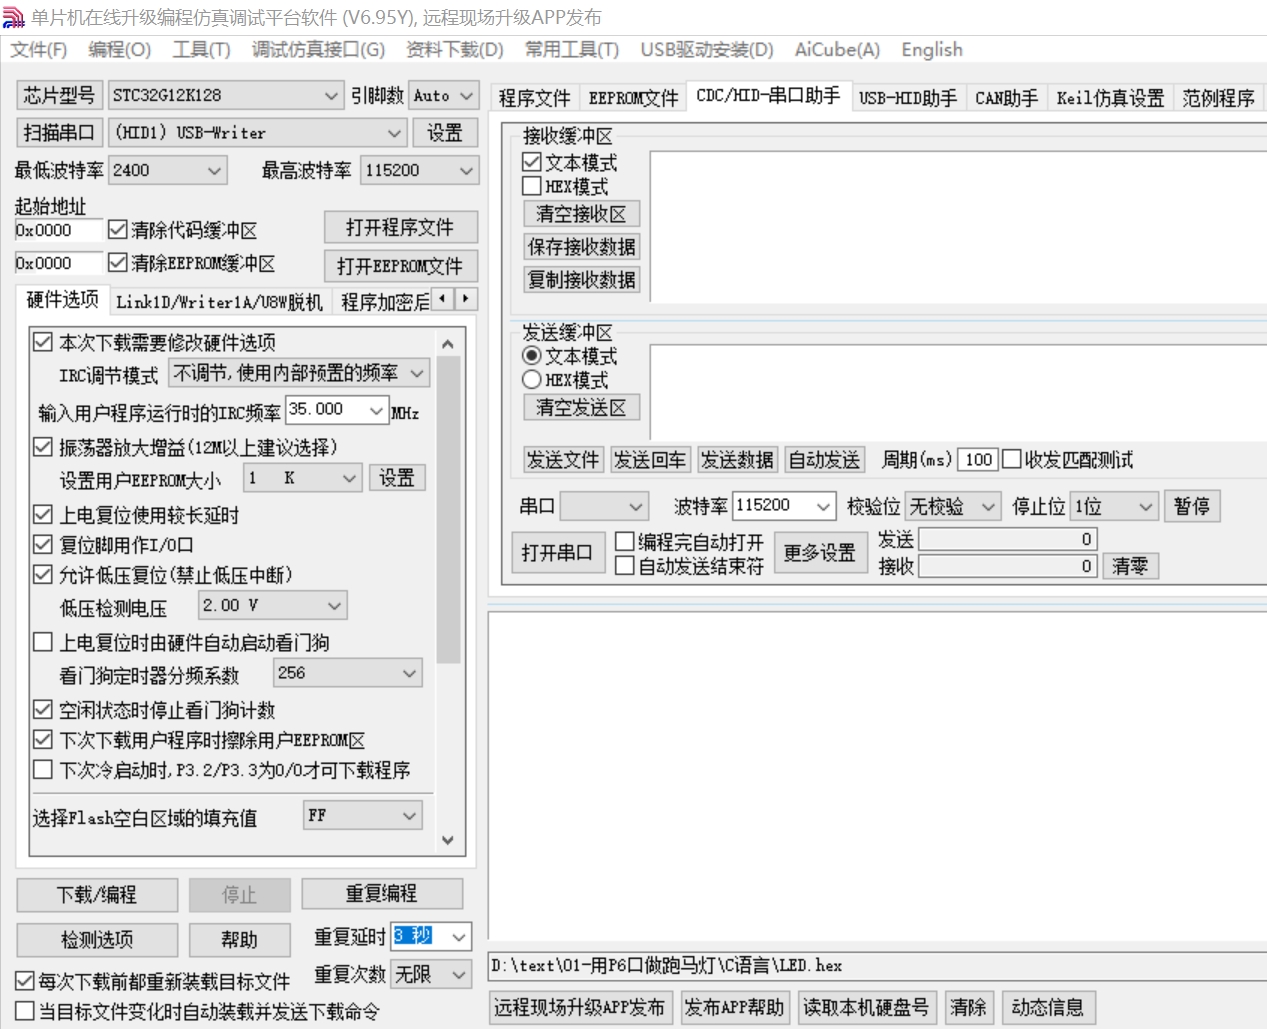Toggle 清除EEPROM缓冲区 checkbox
This screenshot has width=1267, height=1029.
click(x=117, y=263)
